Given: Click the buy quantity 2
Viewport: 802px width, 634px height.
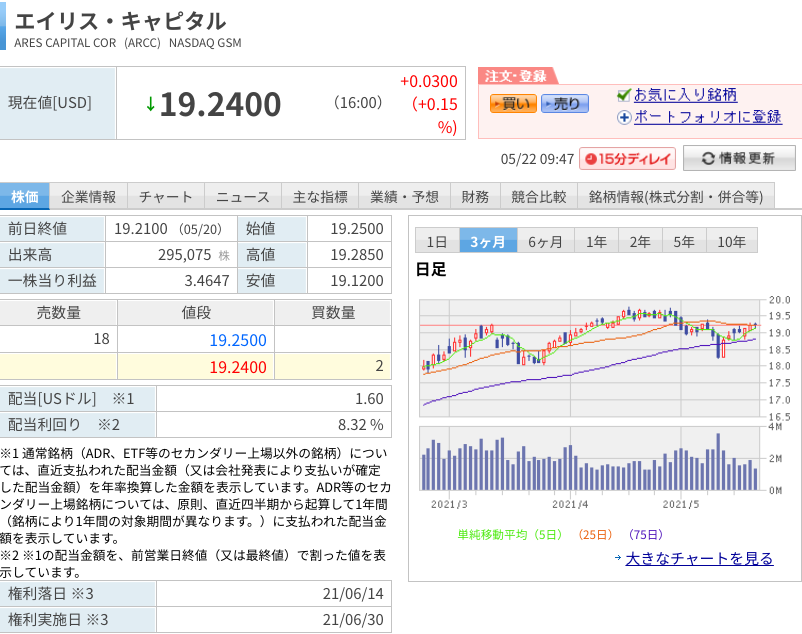Looking at the screenshot, I should 379,366.
